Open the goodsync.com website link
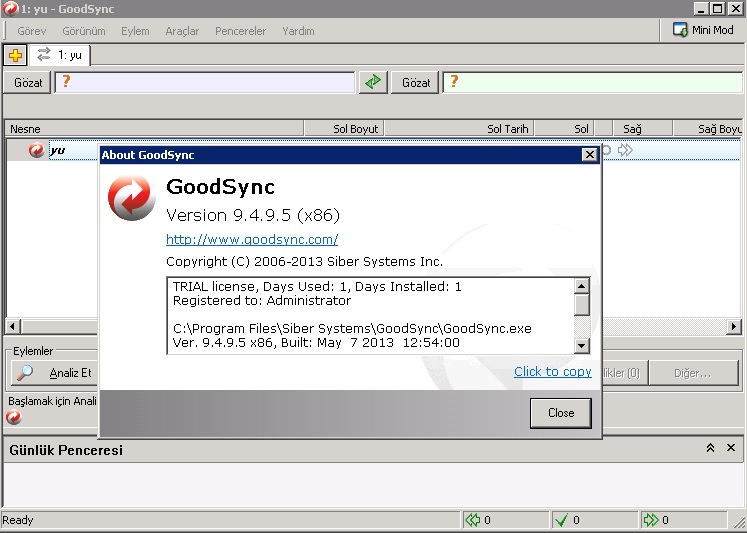 pyautogui.click(x=252, y=239)
